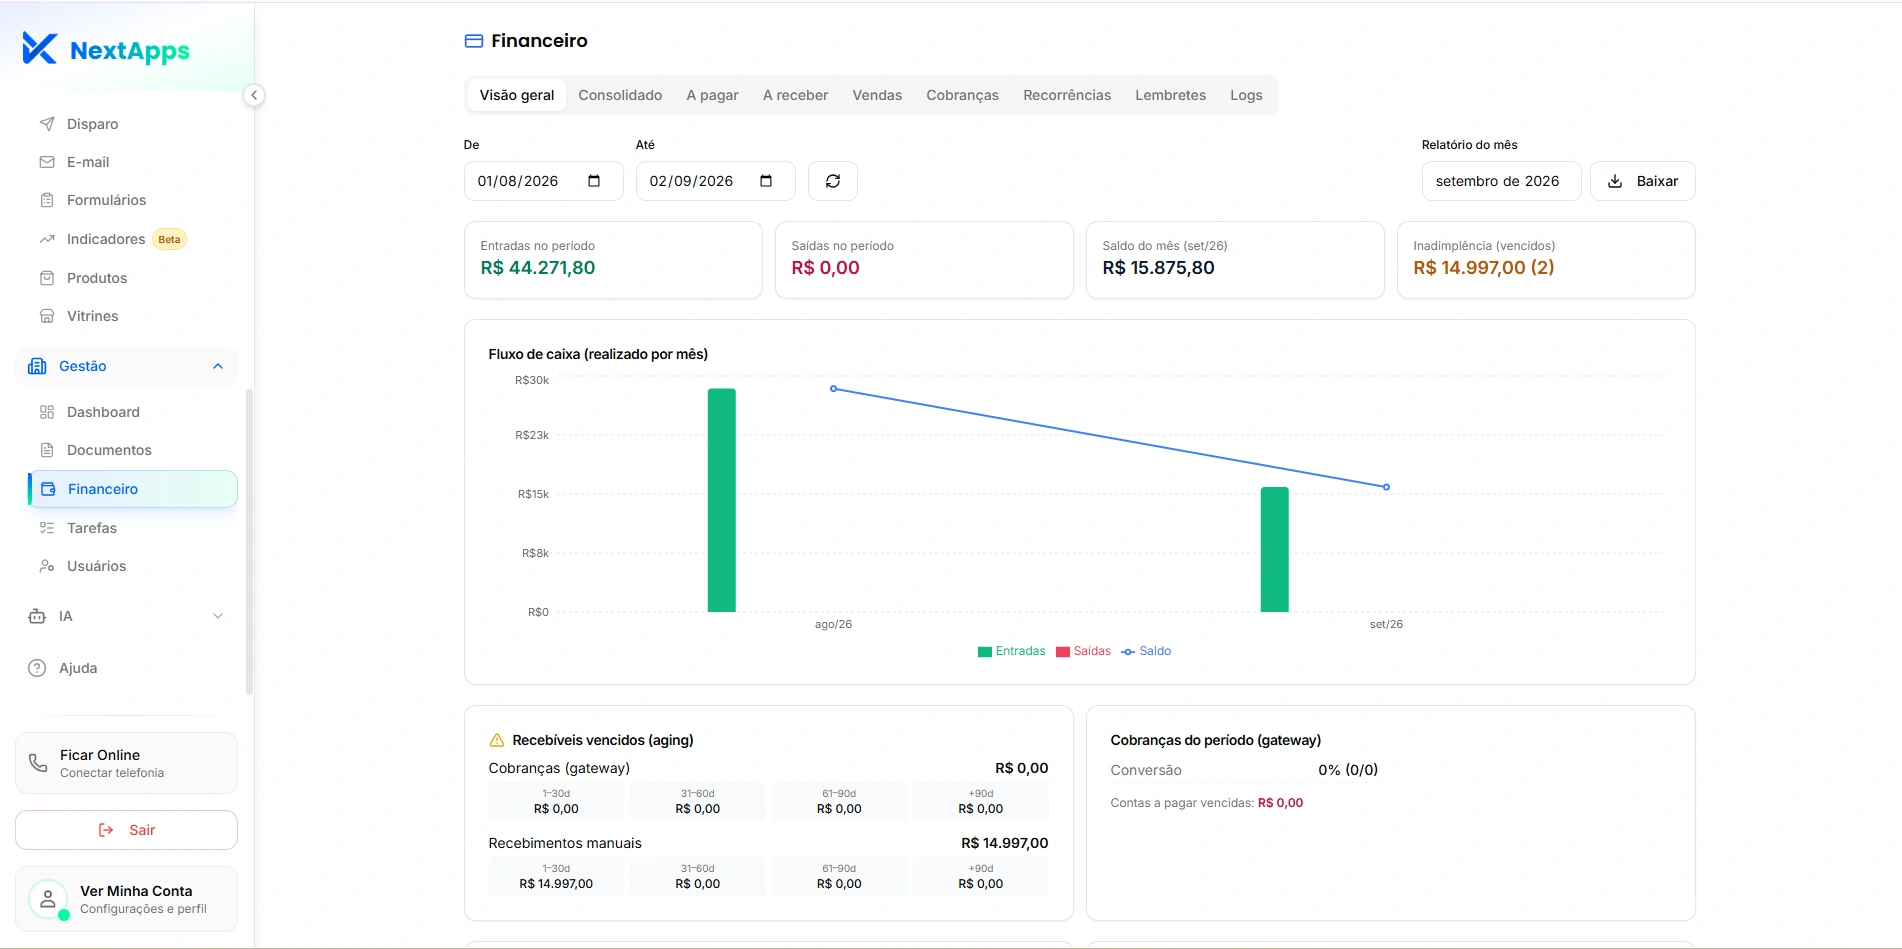Screen dimensions: 1902x949
Task: Click the Baixar report button
Action: tap(1643, 181)
